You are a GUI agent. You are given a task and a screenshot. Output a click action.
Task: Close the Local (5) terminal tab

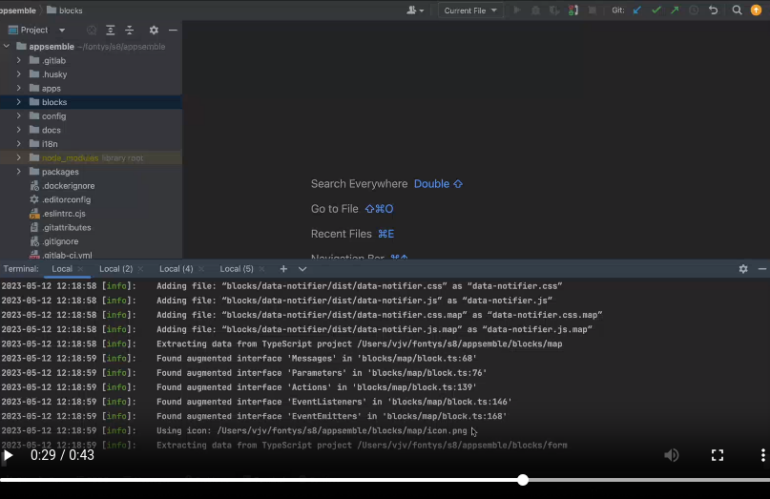pyautogui.click(x=262, y=269)
